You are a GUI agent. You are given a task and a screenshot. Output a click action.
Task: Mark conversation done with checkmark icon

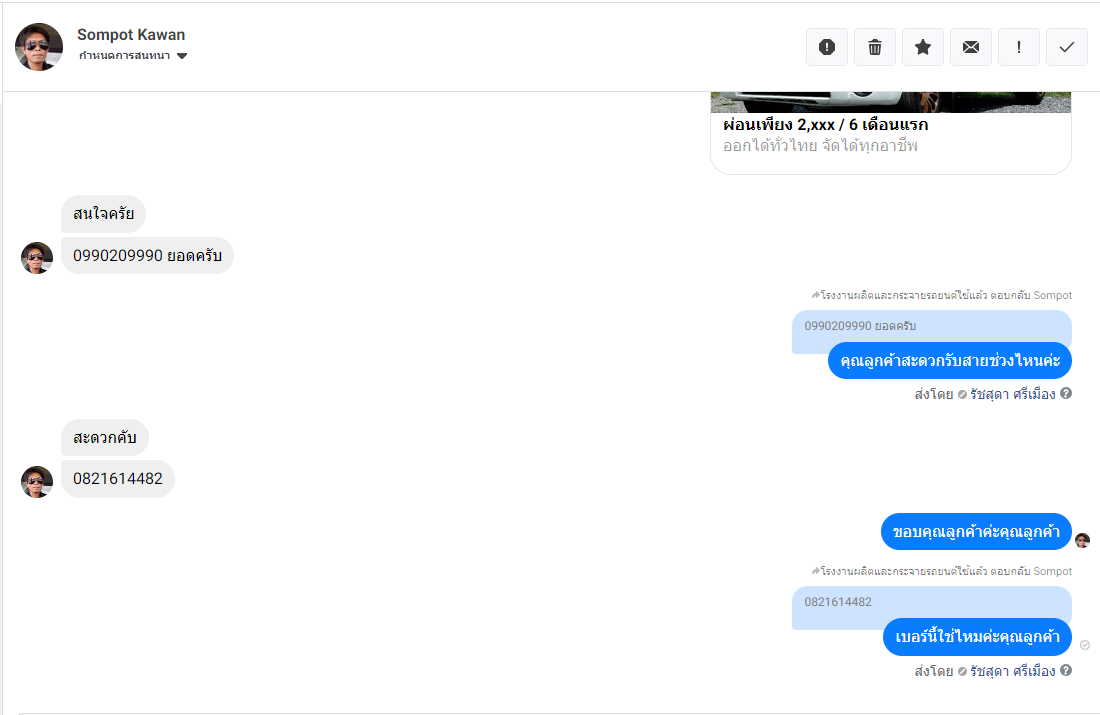pyautogui.click(x=1067, y=47)
